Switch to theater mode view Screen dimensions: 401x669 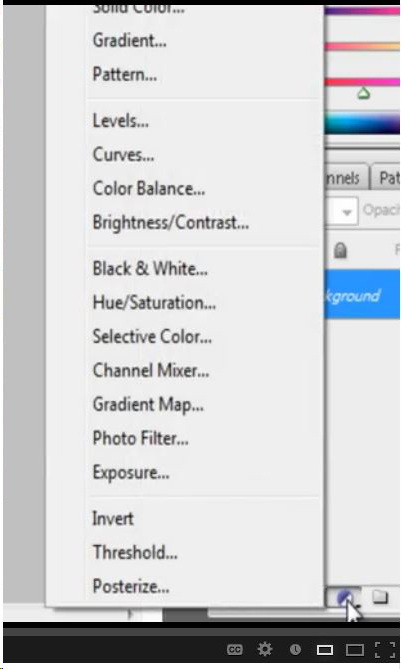[x=355, y=650]
